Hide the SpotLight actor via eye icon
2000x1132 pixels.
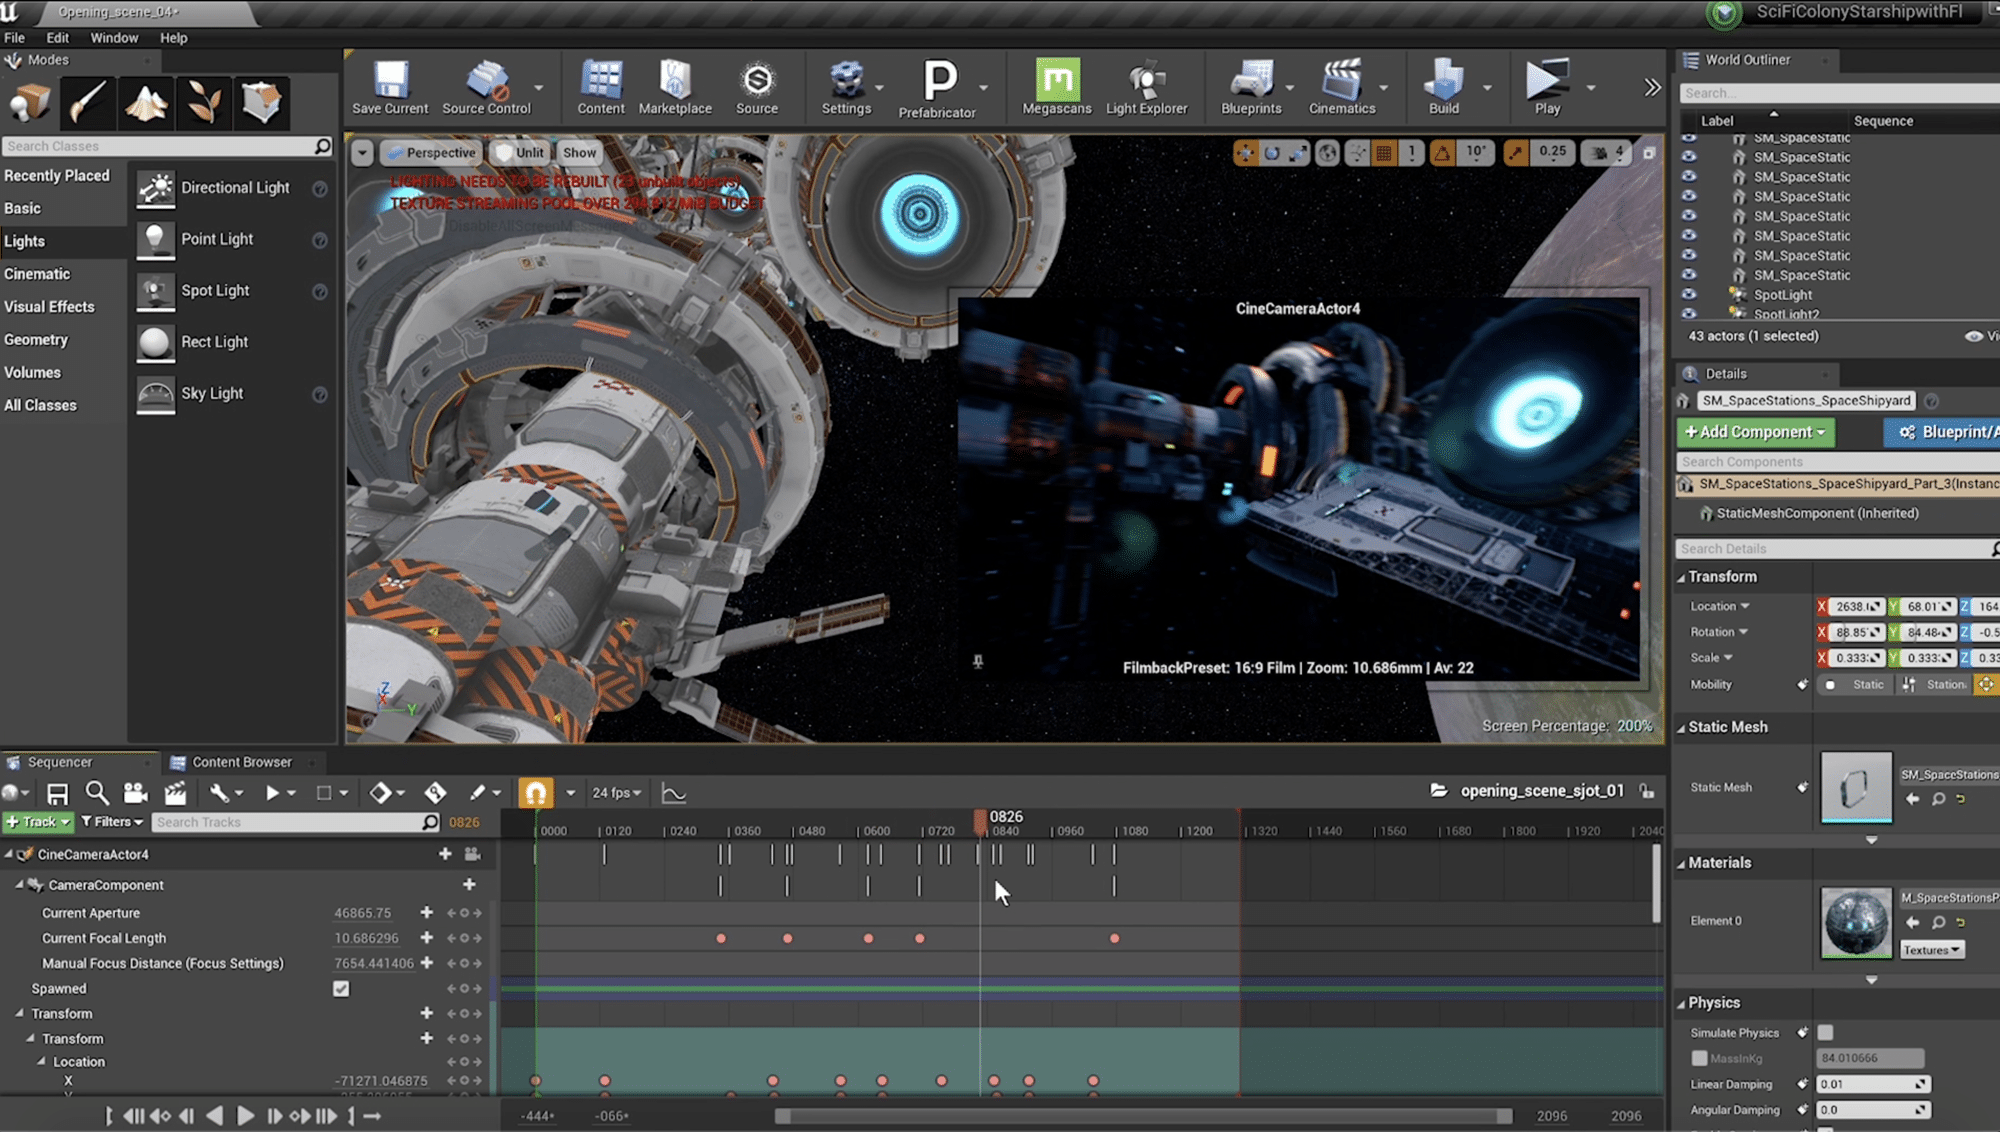tap(1689, 295)
